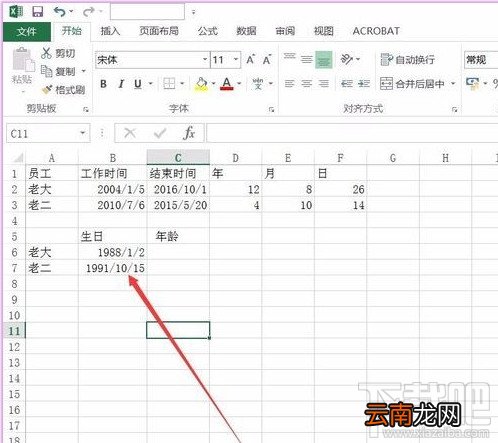Select the 年龄 header cell
This screenshot has width=498, height=443.
178,236
